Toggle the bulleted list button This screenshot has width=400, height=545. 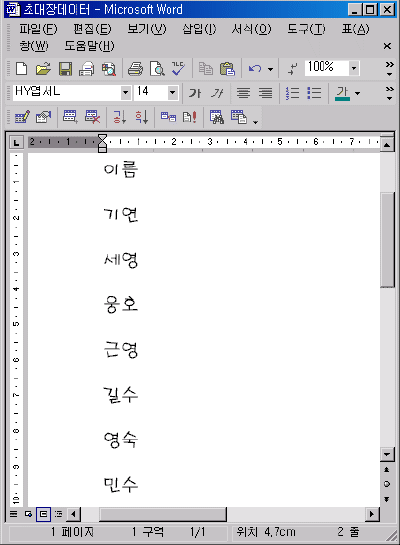point(315,93)
